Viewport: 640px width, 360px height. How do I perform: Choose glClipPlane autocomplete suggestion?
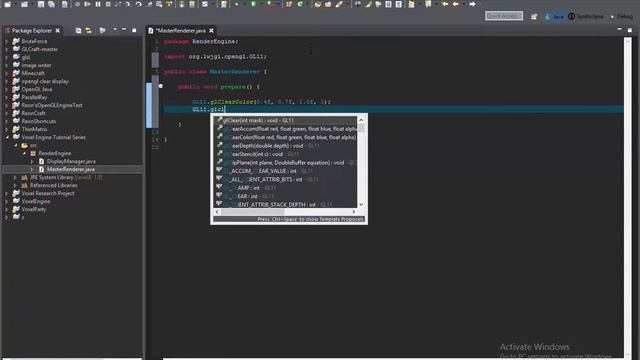pyautogui.click(x=286, y=162)
